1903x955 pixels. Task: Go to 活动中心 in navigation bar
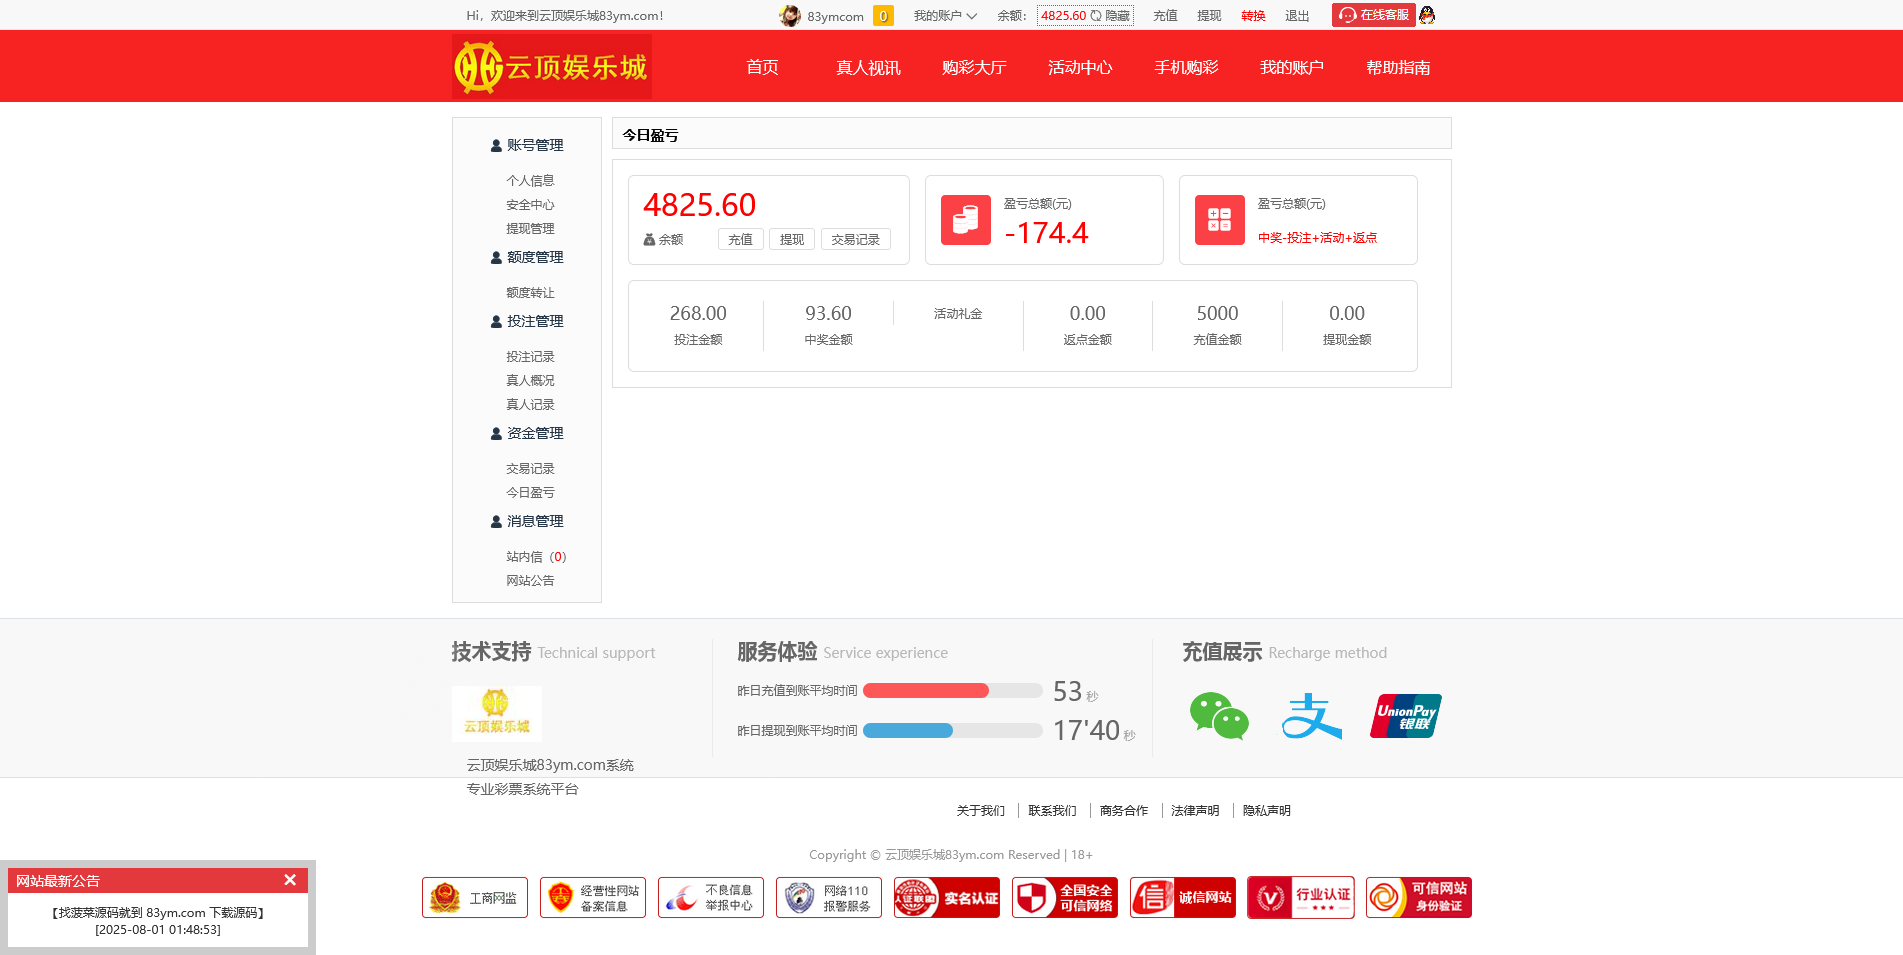(1079, 67)
